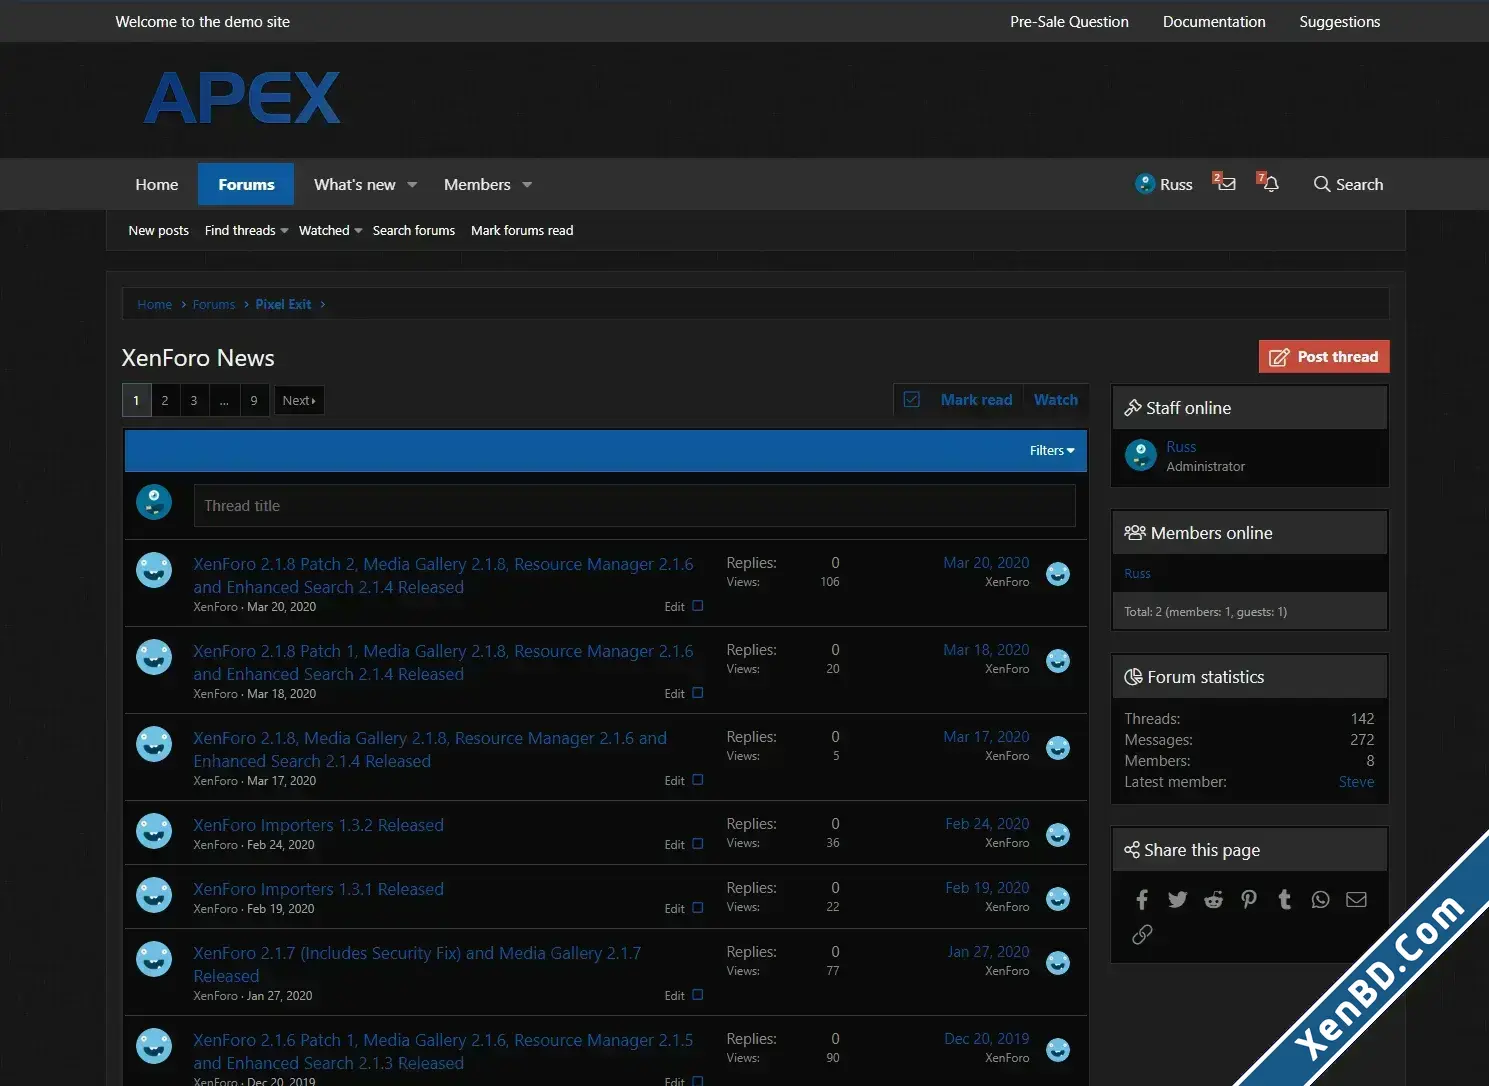Click Mark forums read
1489x1086 pixels.
(522, 230)
